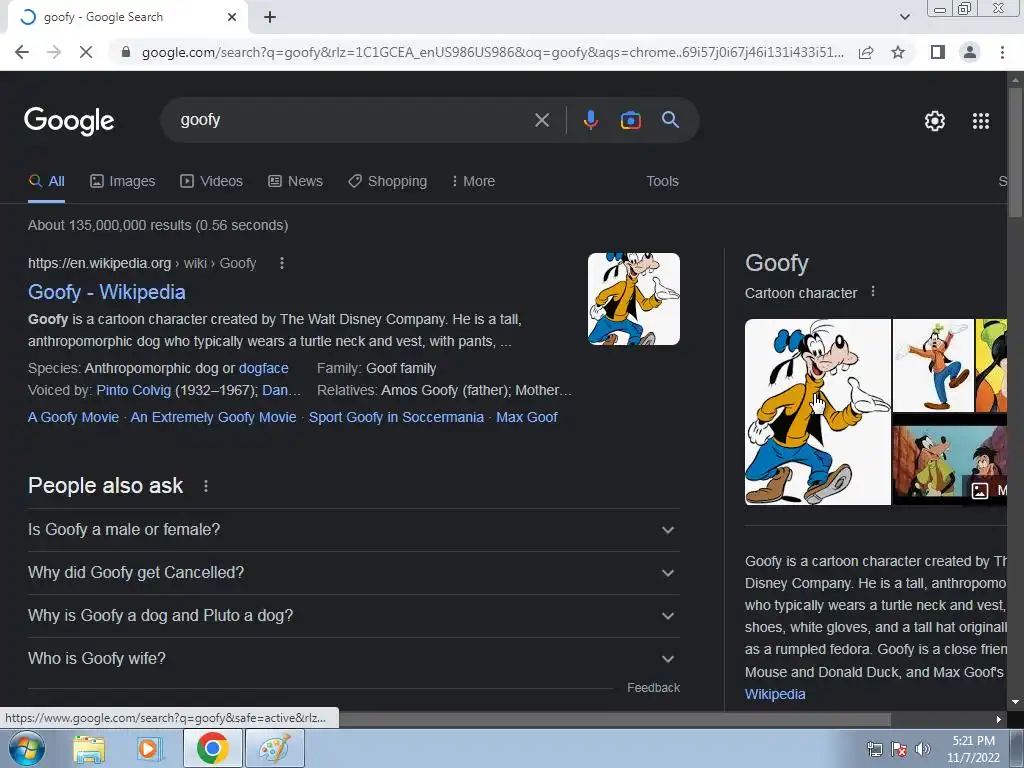This screenshot has width=1024, height=768.
Task: Click the knowledge panel Goofy title
Action: point(776,263)
